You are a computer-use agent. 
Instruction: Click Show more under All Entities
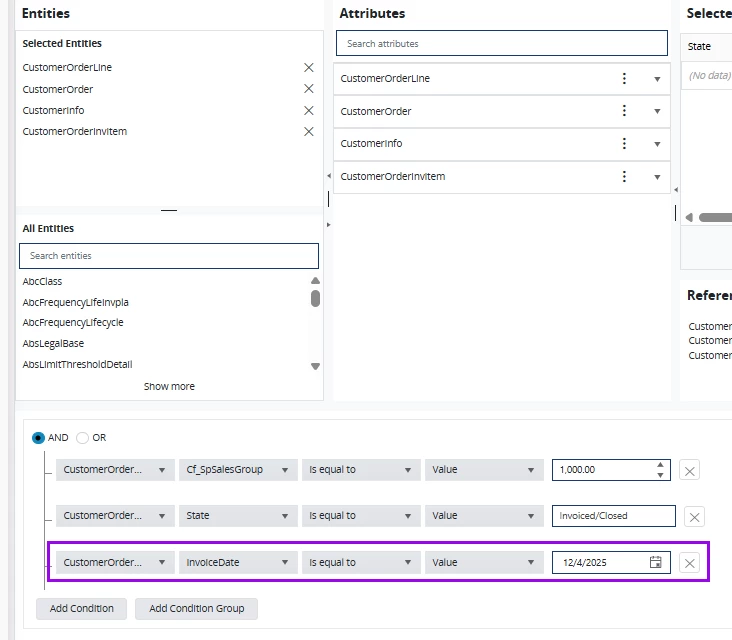point(169,386)
